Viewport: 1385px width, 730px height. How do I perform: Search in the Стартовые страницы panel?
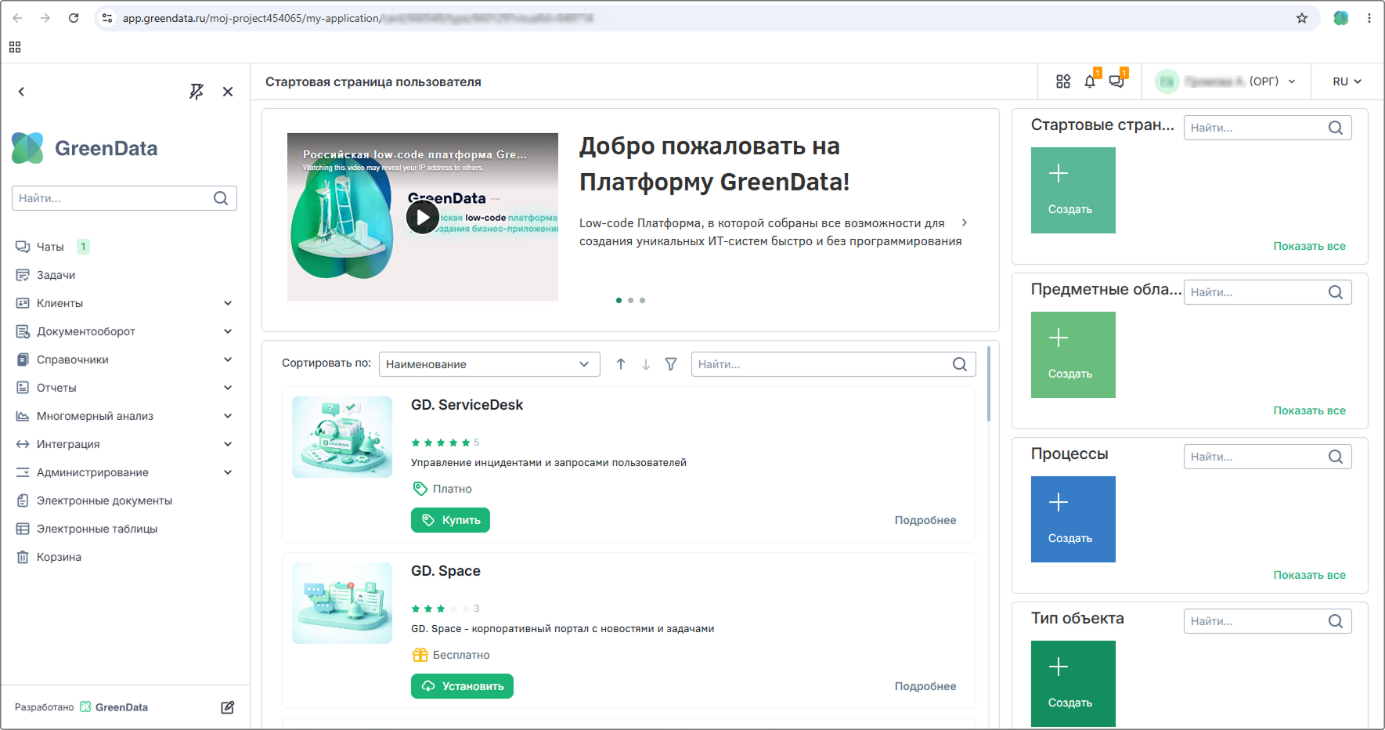pos(1267,128)
